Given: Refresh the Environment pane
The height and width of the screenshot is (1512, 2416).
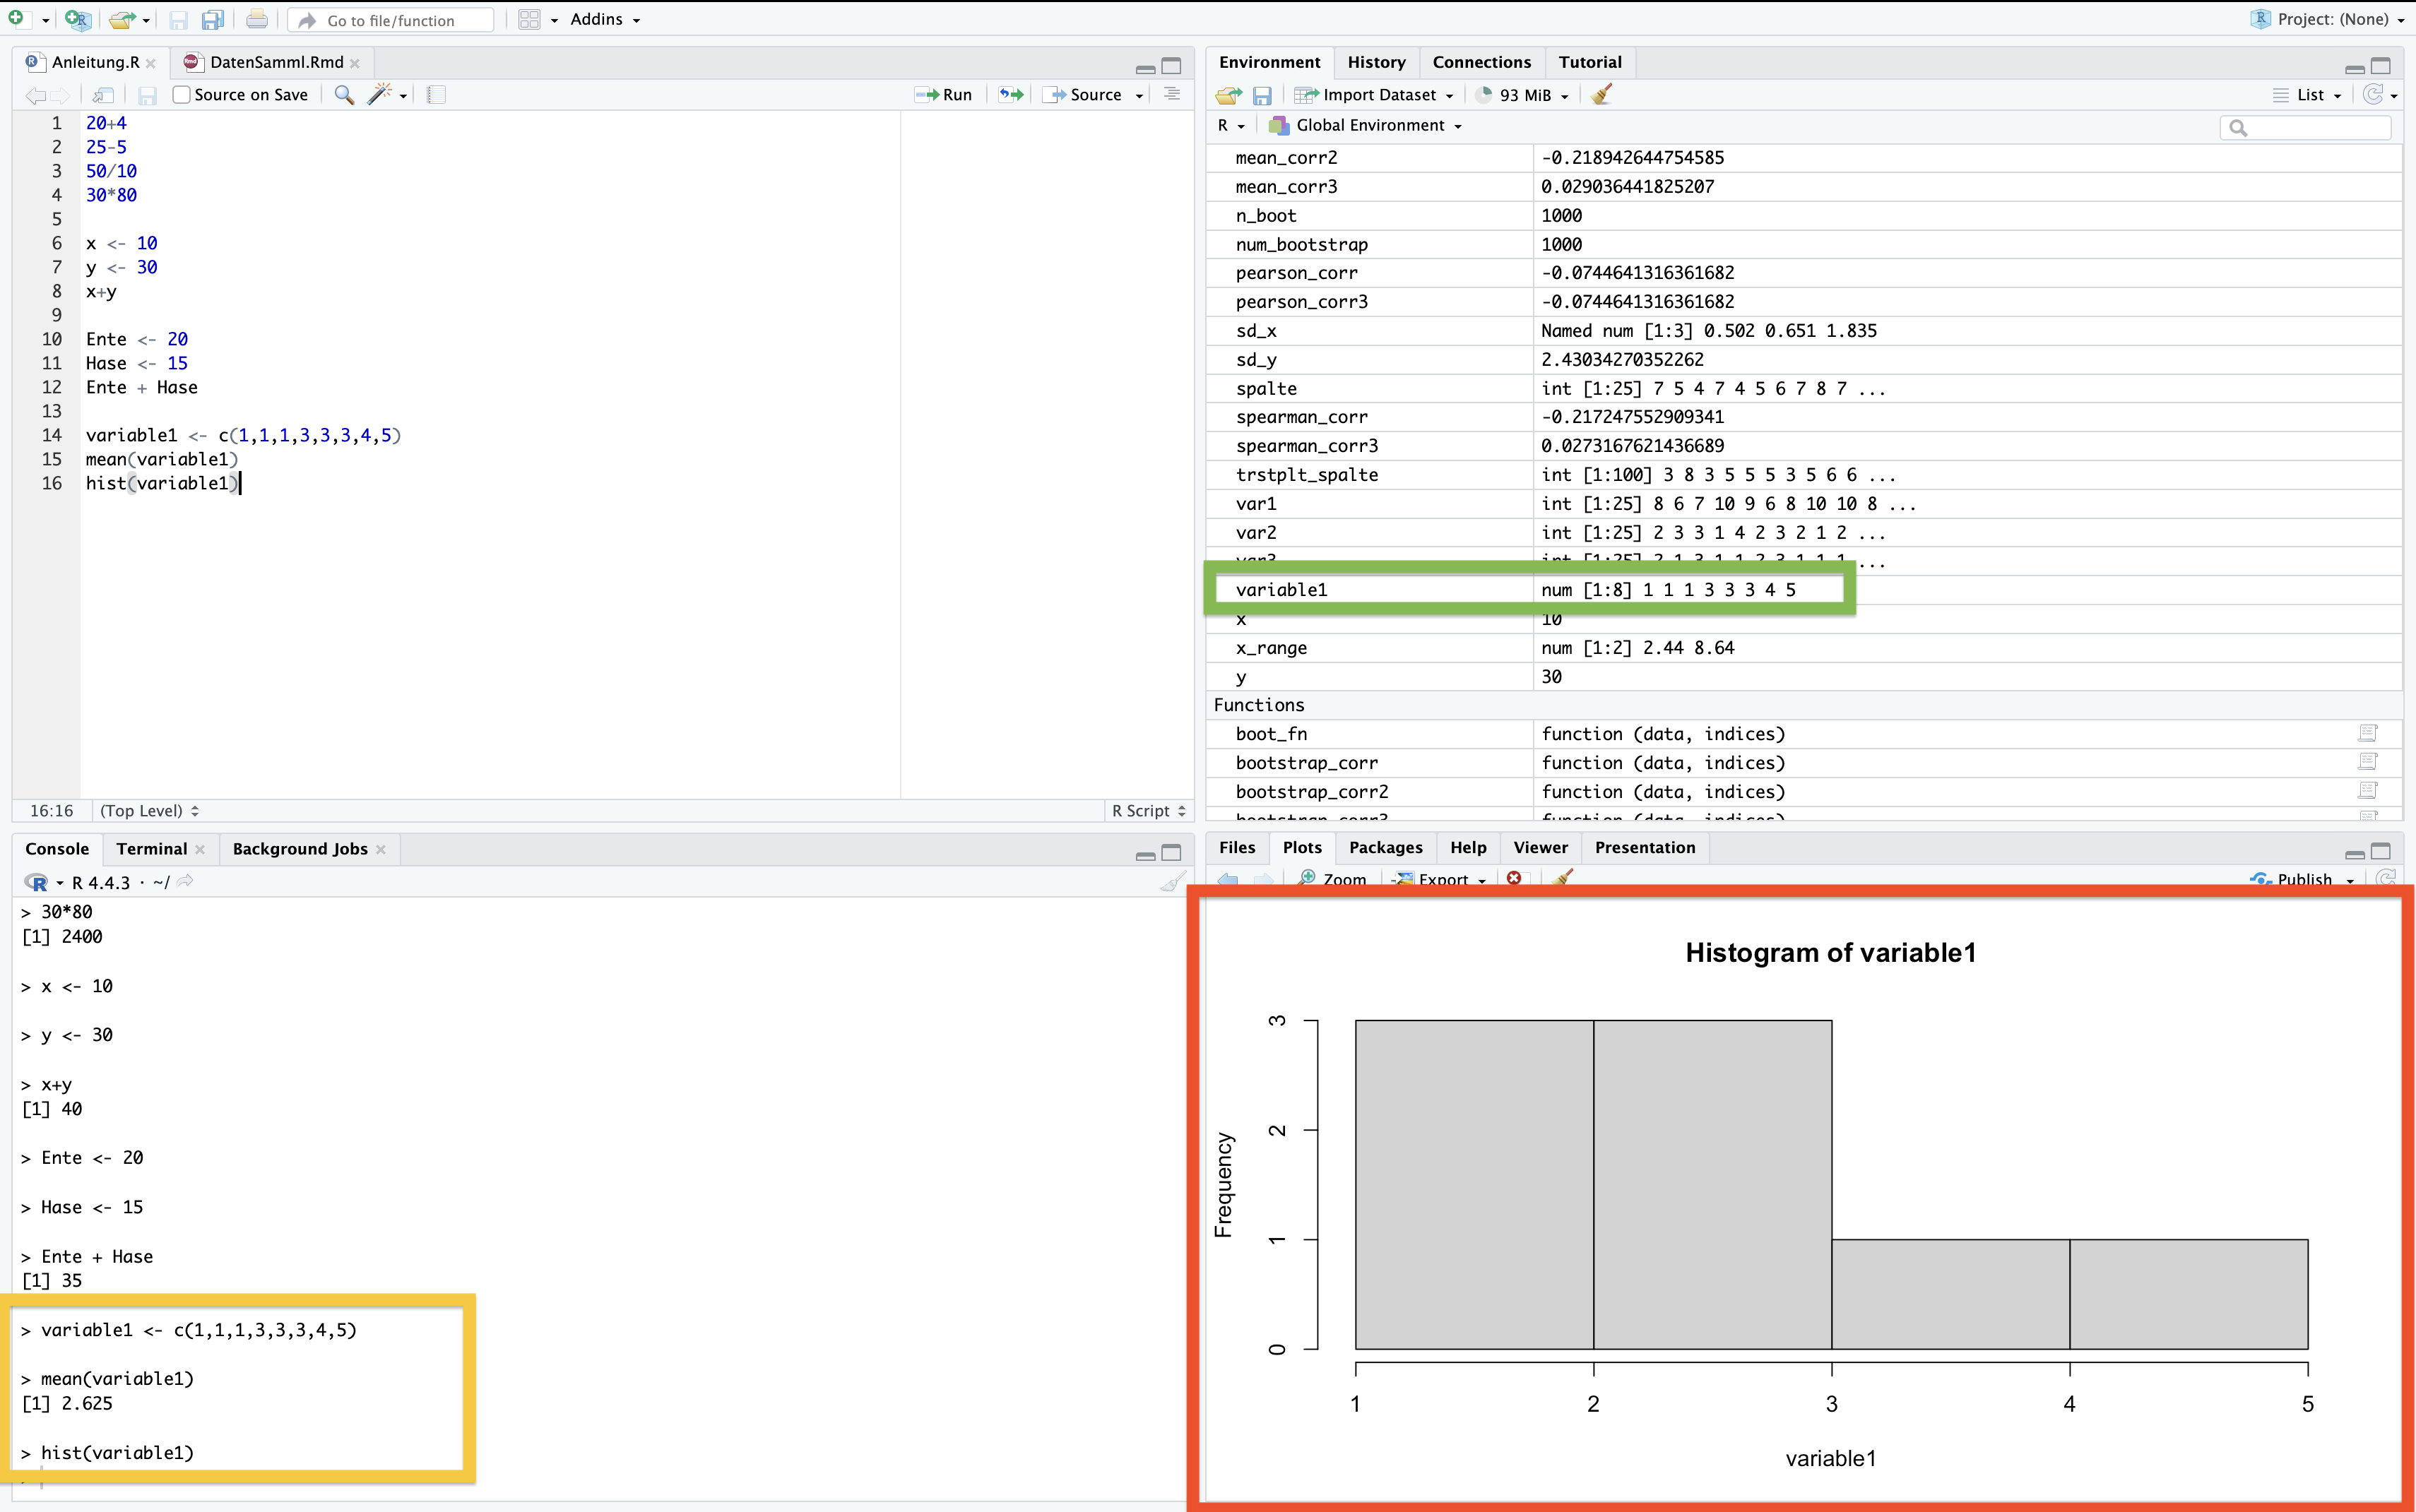Looking at the screenshot, I should (x=2373, y=94).
